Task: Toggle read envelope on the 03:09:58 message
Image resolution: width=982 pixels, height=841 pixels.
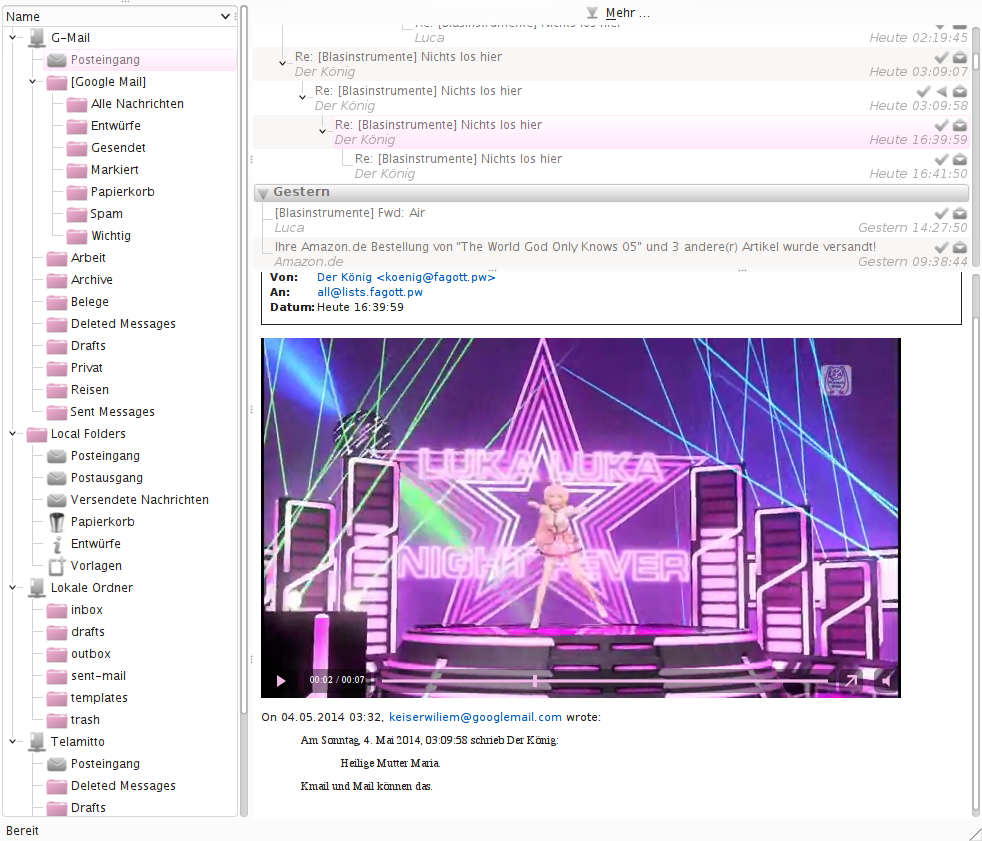Action: [x=959, y=91]
